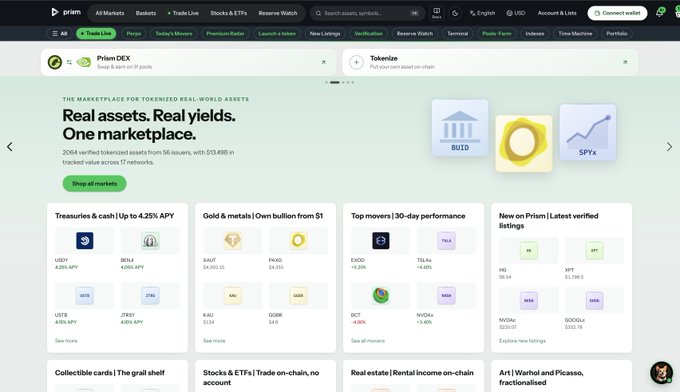Select the Time Machine pill
680x392 pixels.
(575, 33)
